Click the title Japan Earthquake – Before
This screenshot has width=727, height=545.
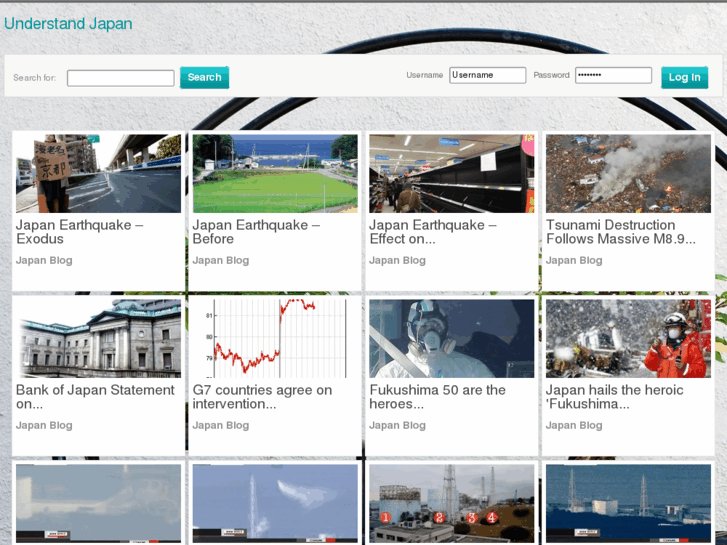pyautogui.click(x=256, y=232)
